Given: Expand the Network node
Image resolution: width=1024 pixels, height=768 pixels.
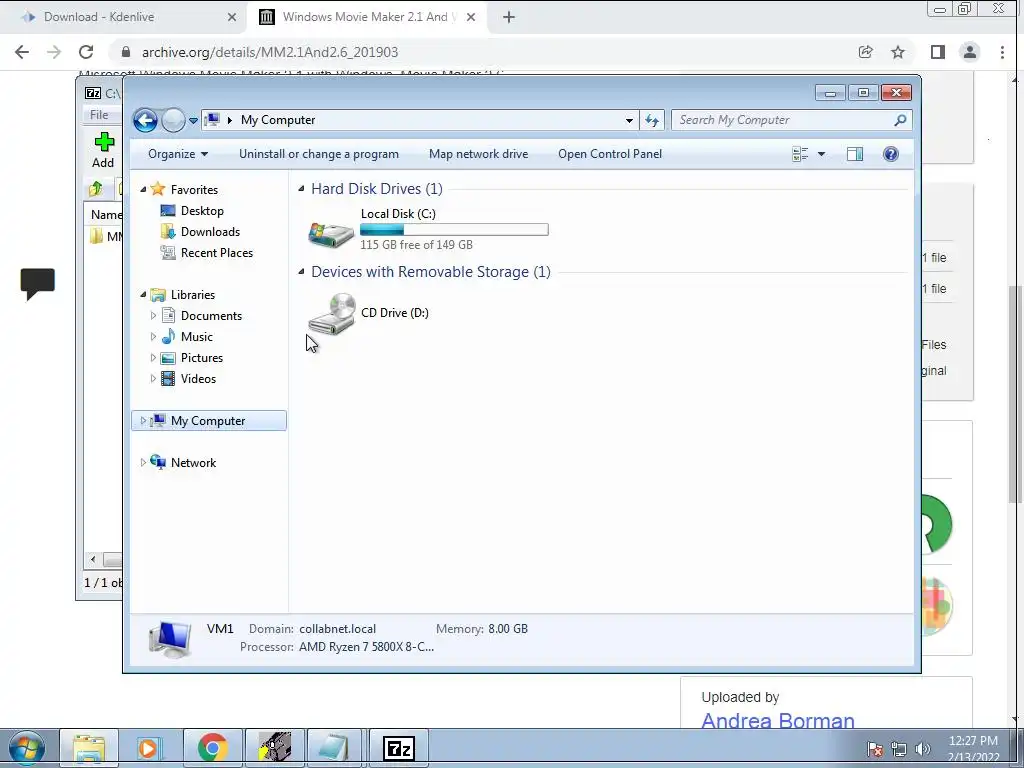Looking at the screenshot, I should coord(143,462).
